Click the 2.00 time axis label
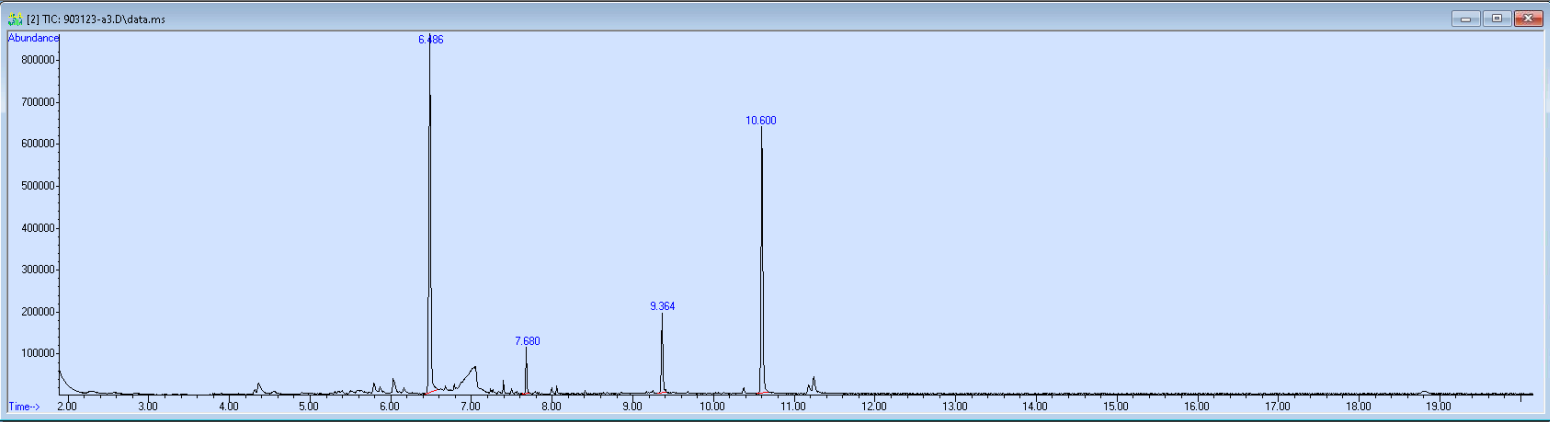 pos(67,407)
